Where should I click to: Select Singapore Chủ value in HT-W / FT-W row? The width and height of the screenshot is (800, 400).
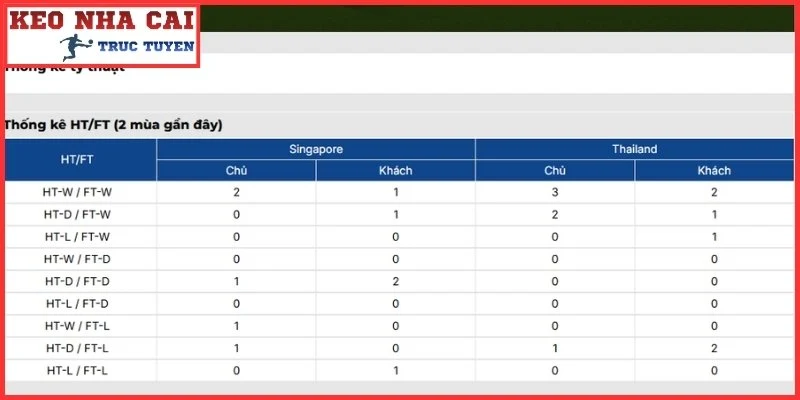click(236, 192)
